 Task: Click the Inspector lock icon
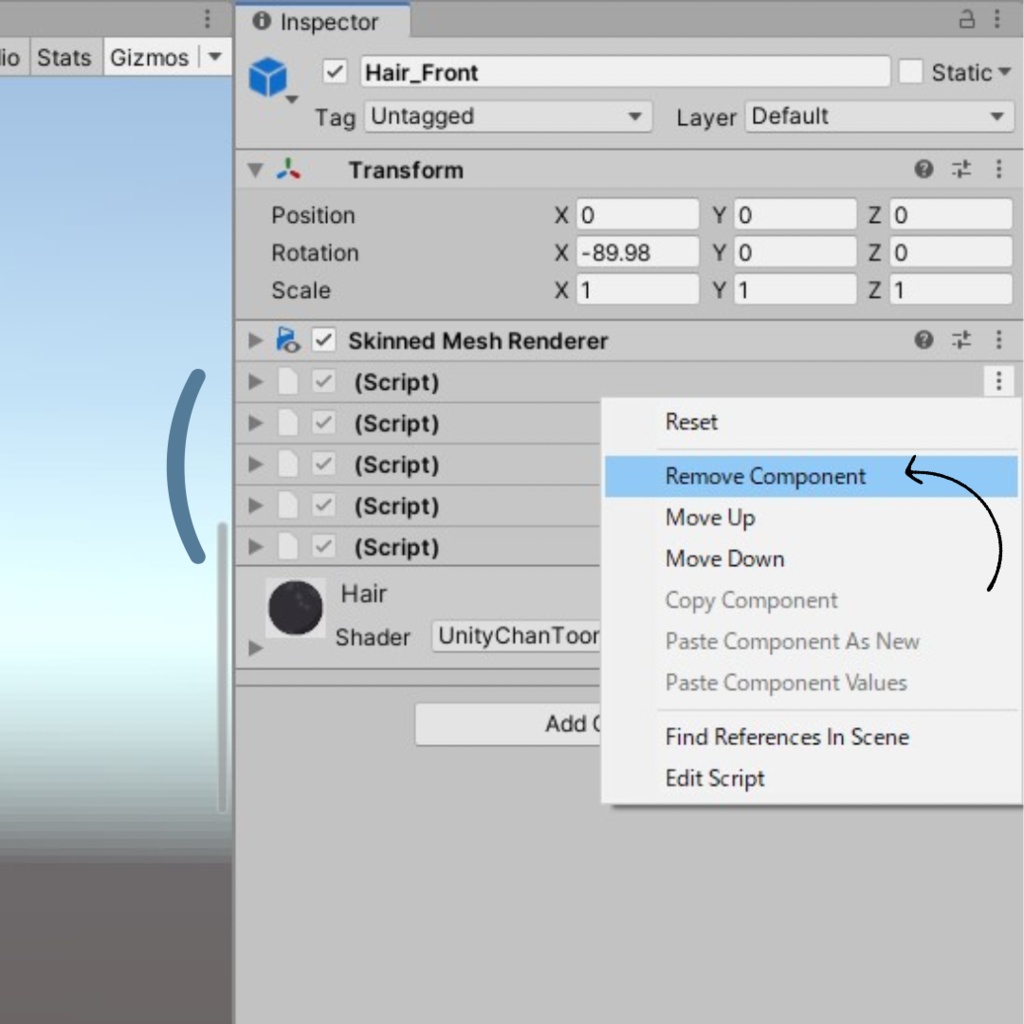(967, 19)
